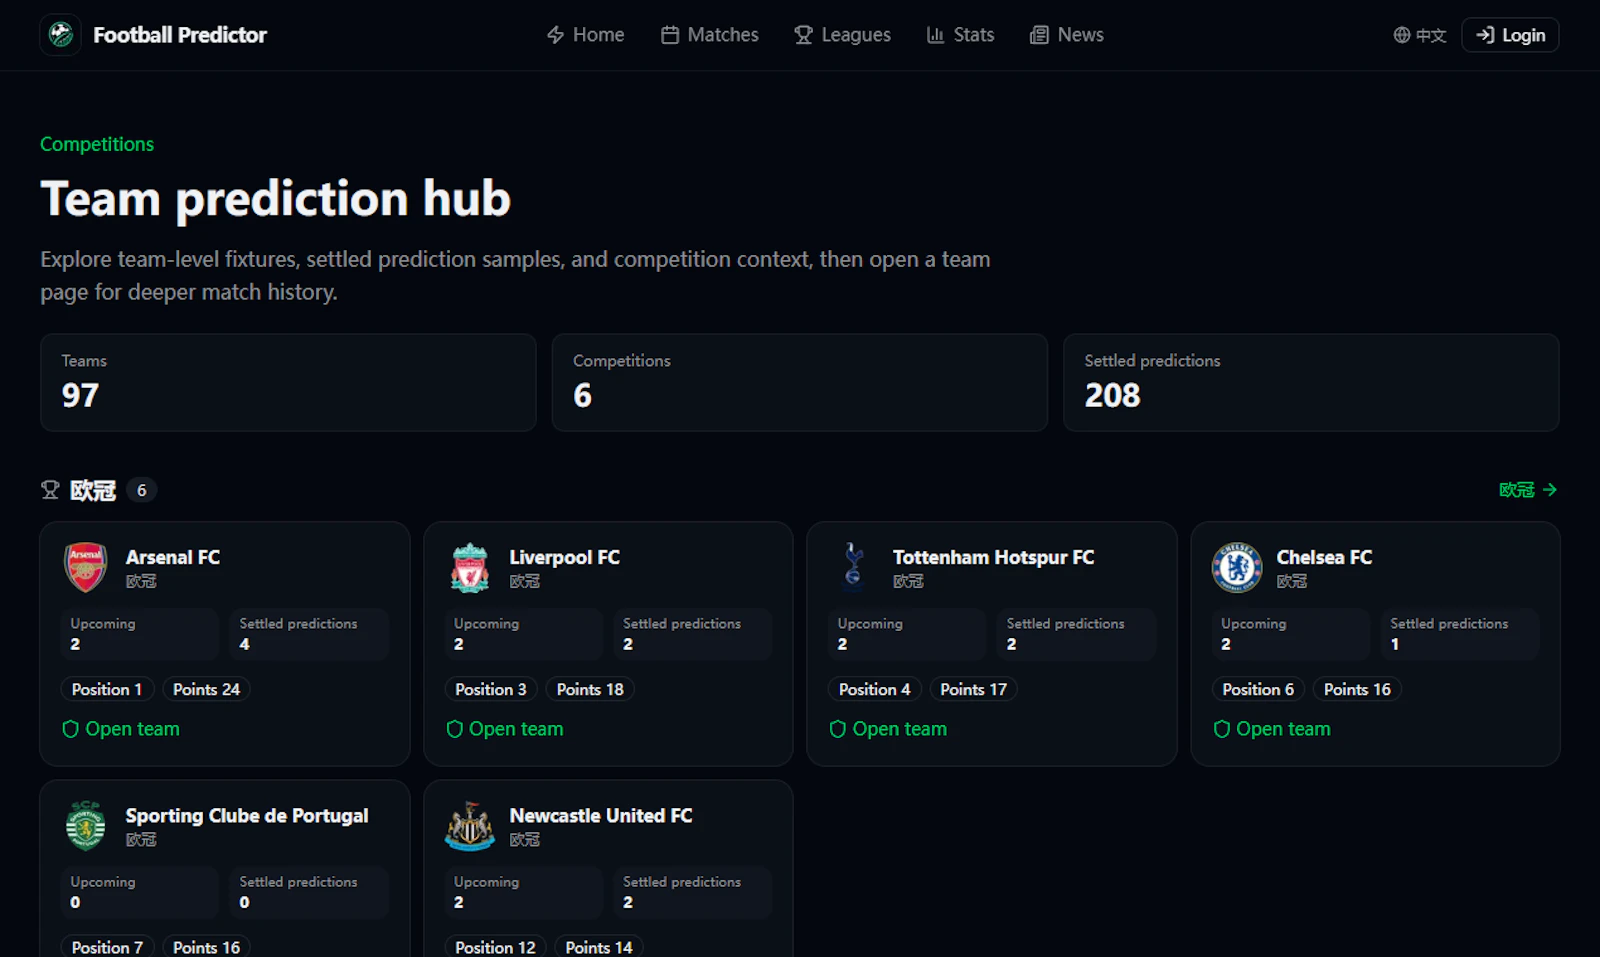
Task: Click Newcastle's Position 12 badge
Action: tap(496, 946)
